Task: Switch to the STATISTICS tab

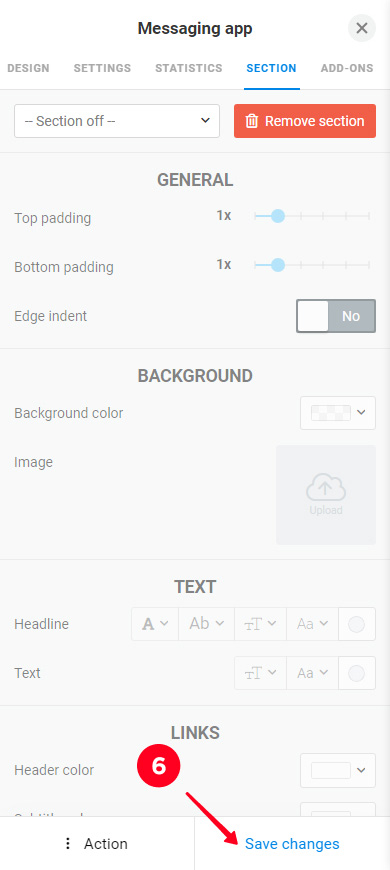Action: tap(189, 68)
